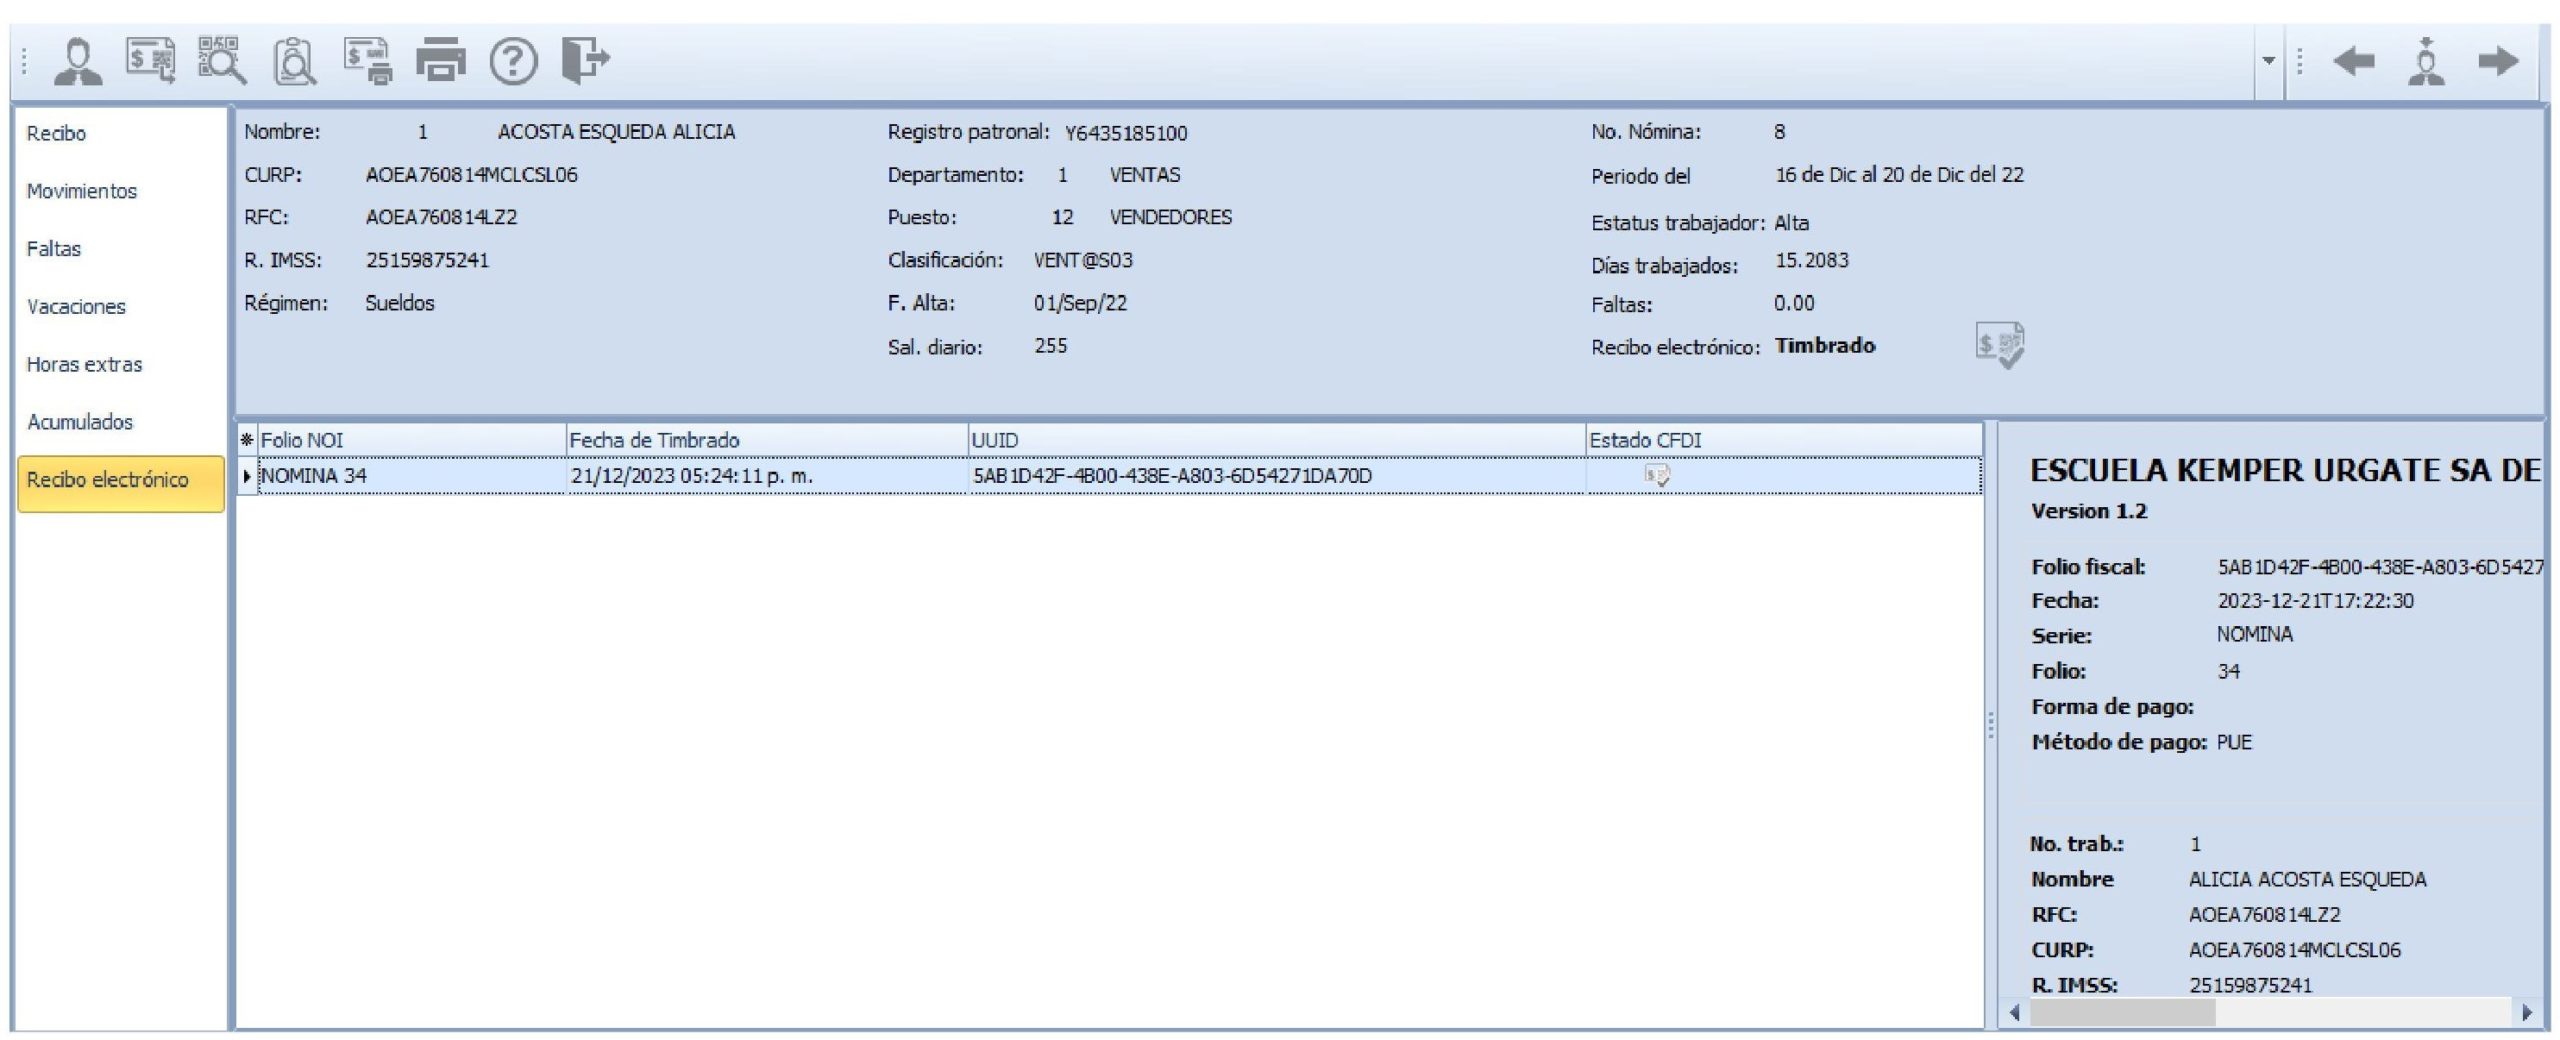The image size is (2560, 1040).
Task: Click the find employee icon between arrows
Action: tap(2427, 61)
